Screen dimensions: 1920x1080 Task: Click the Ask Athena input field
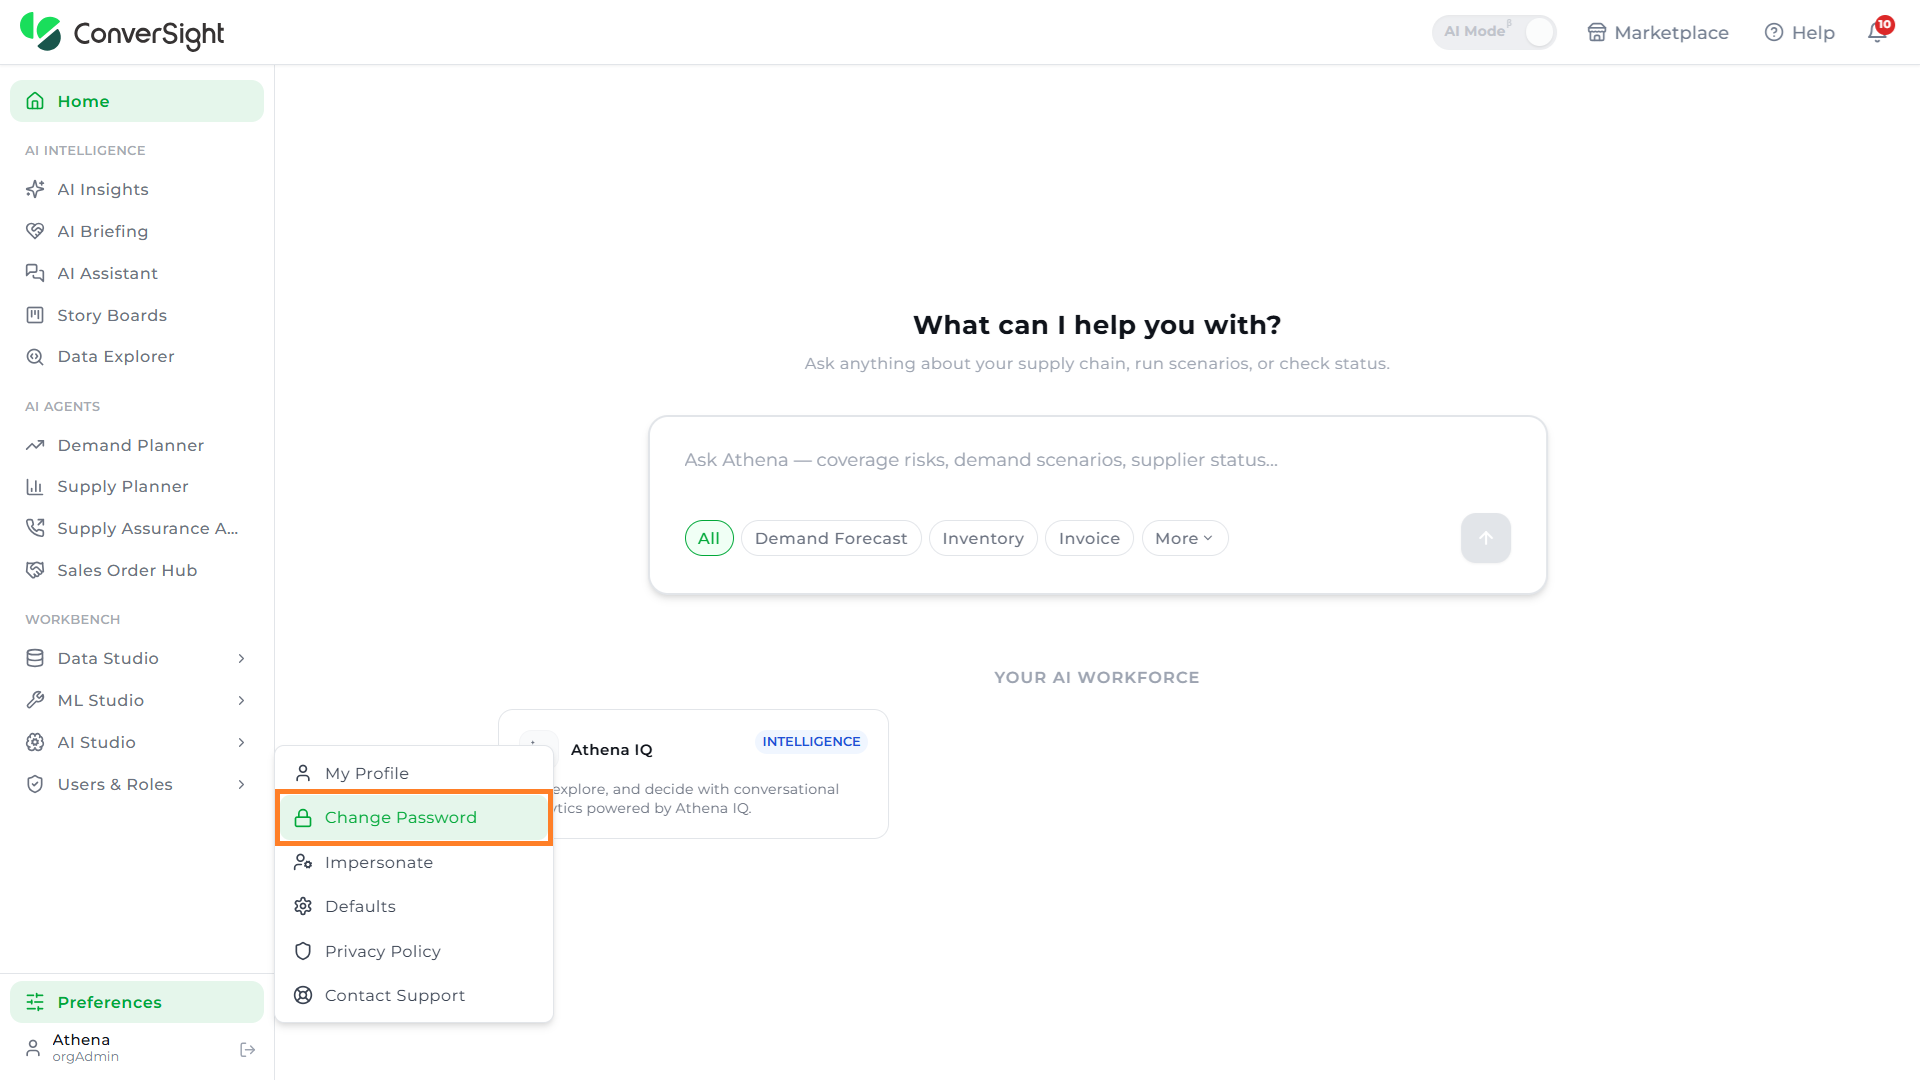click(1097, 460)
